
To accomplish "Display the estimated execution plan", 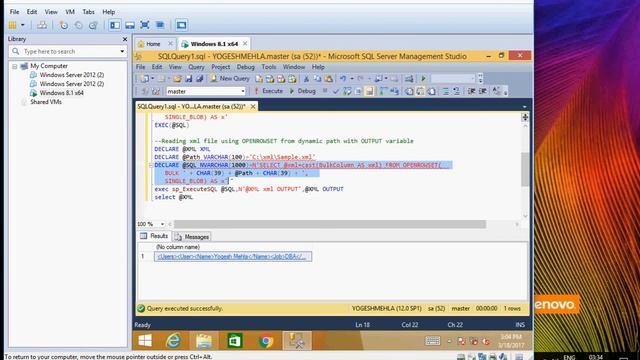I will pyautogui.click(x=347, y=91).
